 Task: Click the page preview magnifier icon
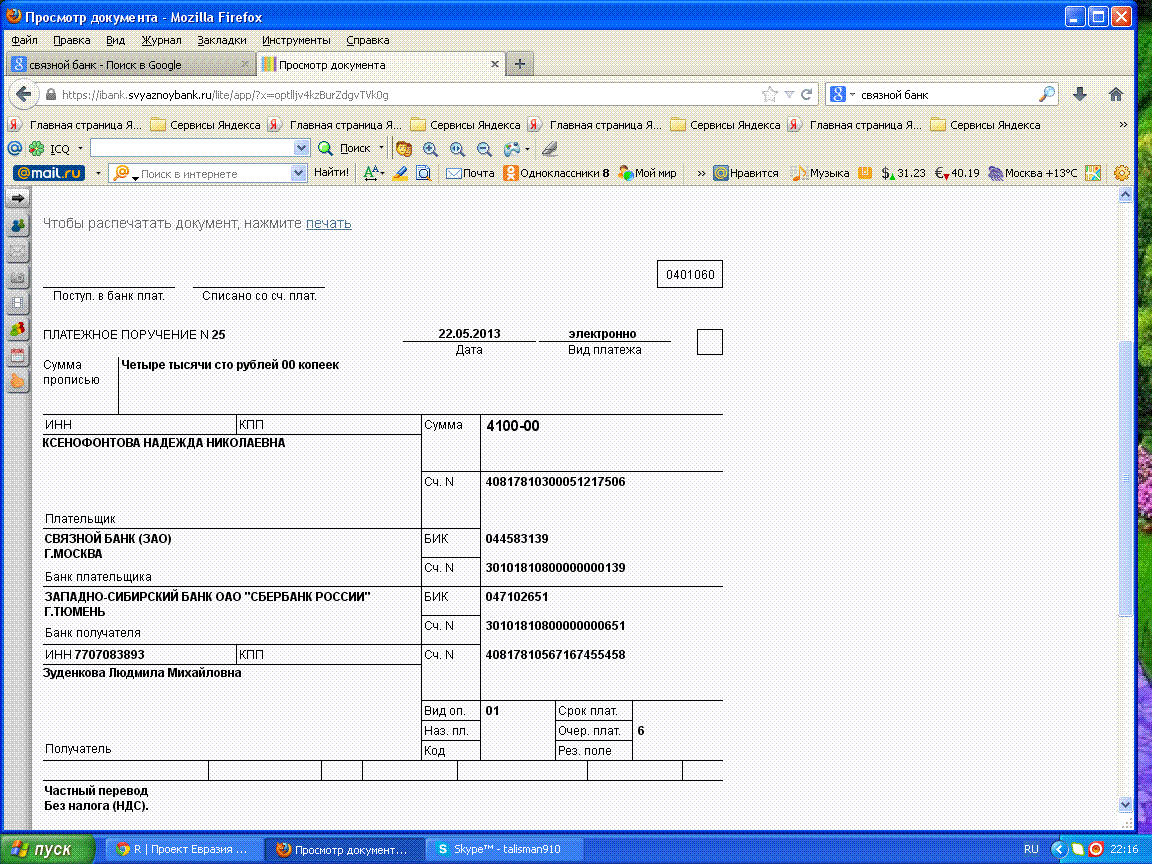[423, 173]
